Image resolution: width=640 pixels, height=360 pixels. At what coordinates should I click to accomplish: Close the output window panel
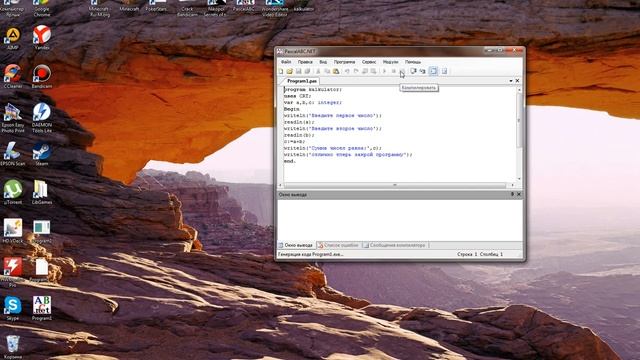tap(519, 194)
